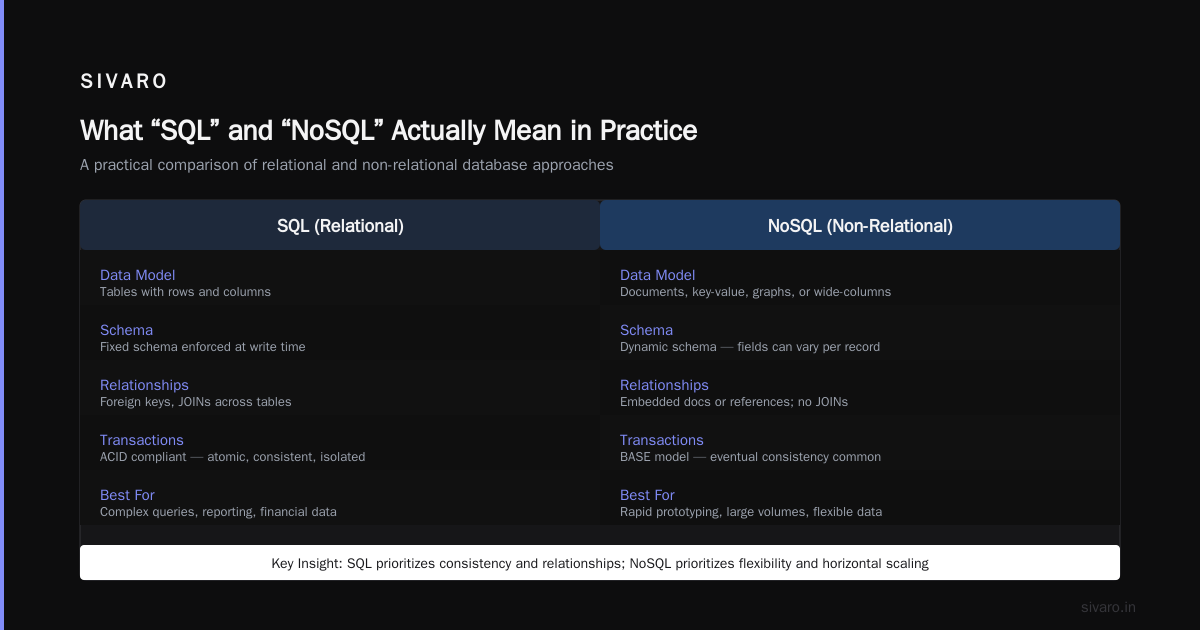Select the NoSQL (Non-Relational) column header
The image size is (1200, 630).
point(860,226)
